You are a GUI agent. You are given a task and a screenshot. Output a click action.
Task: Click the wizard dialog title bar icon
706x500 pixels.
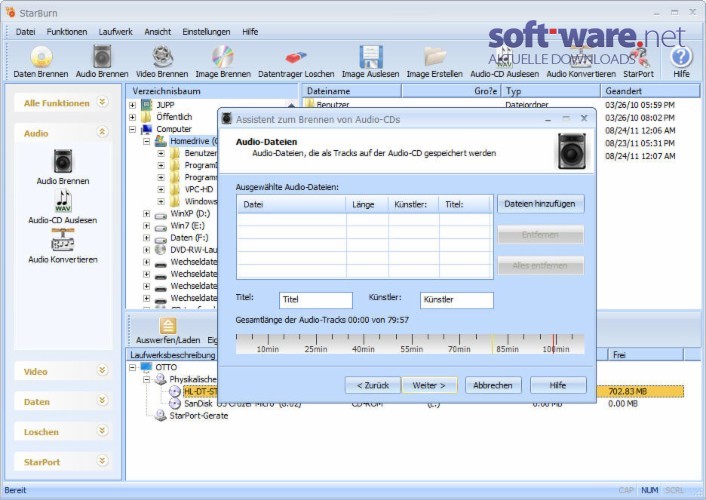(x=226, y=119)
